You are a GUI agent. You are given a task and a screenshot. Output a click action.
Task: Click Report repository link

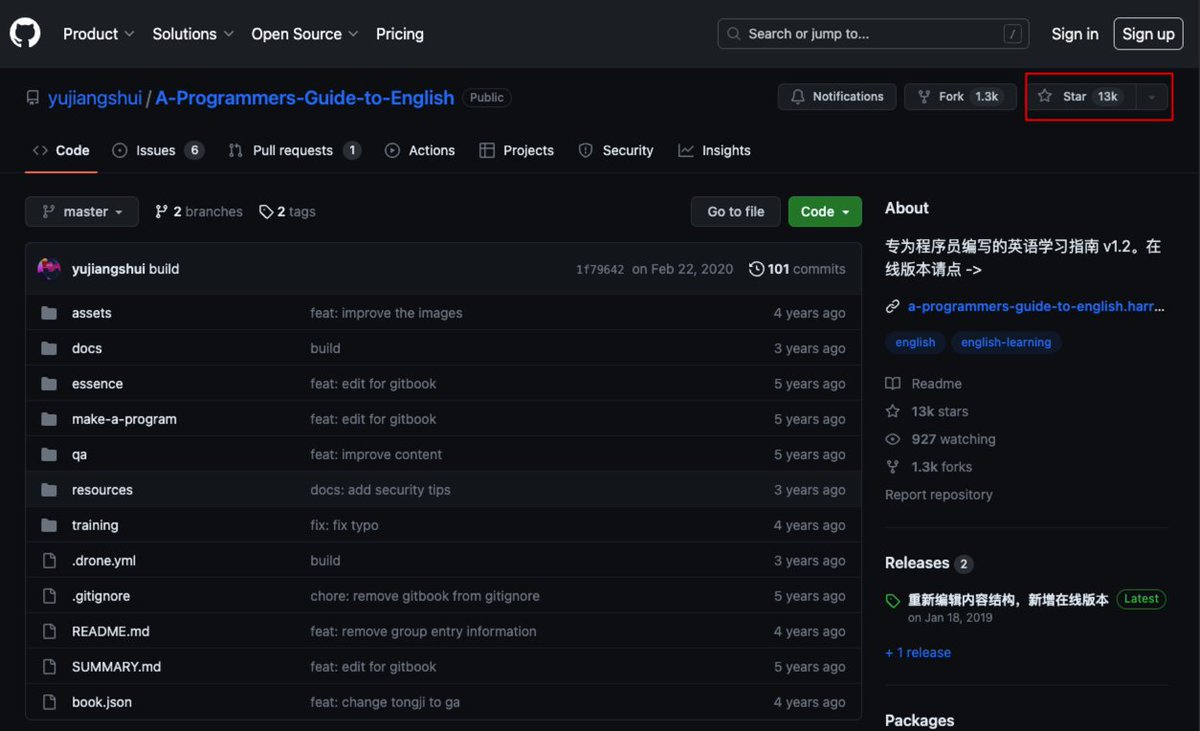pos(939,495)
